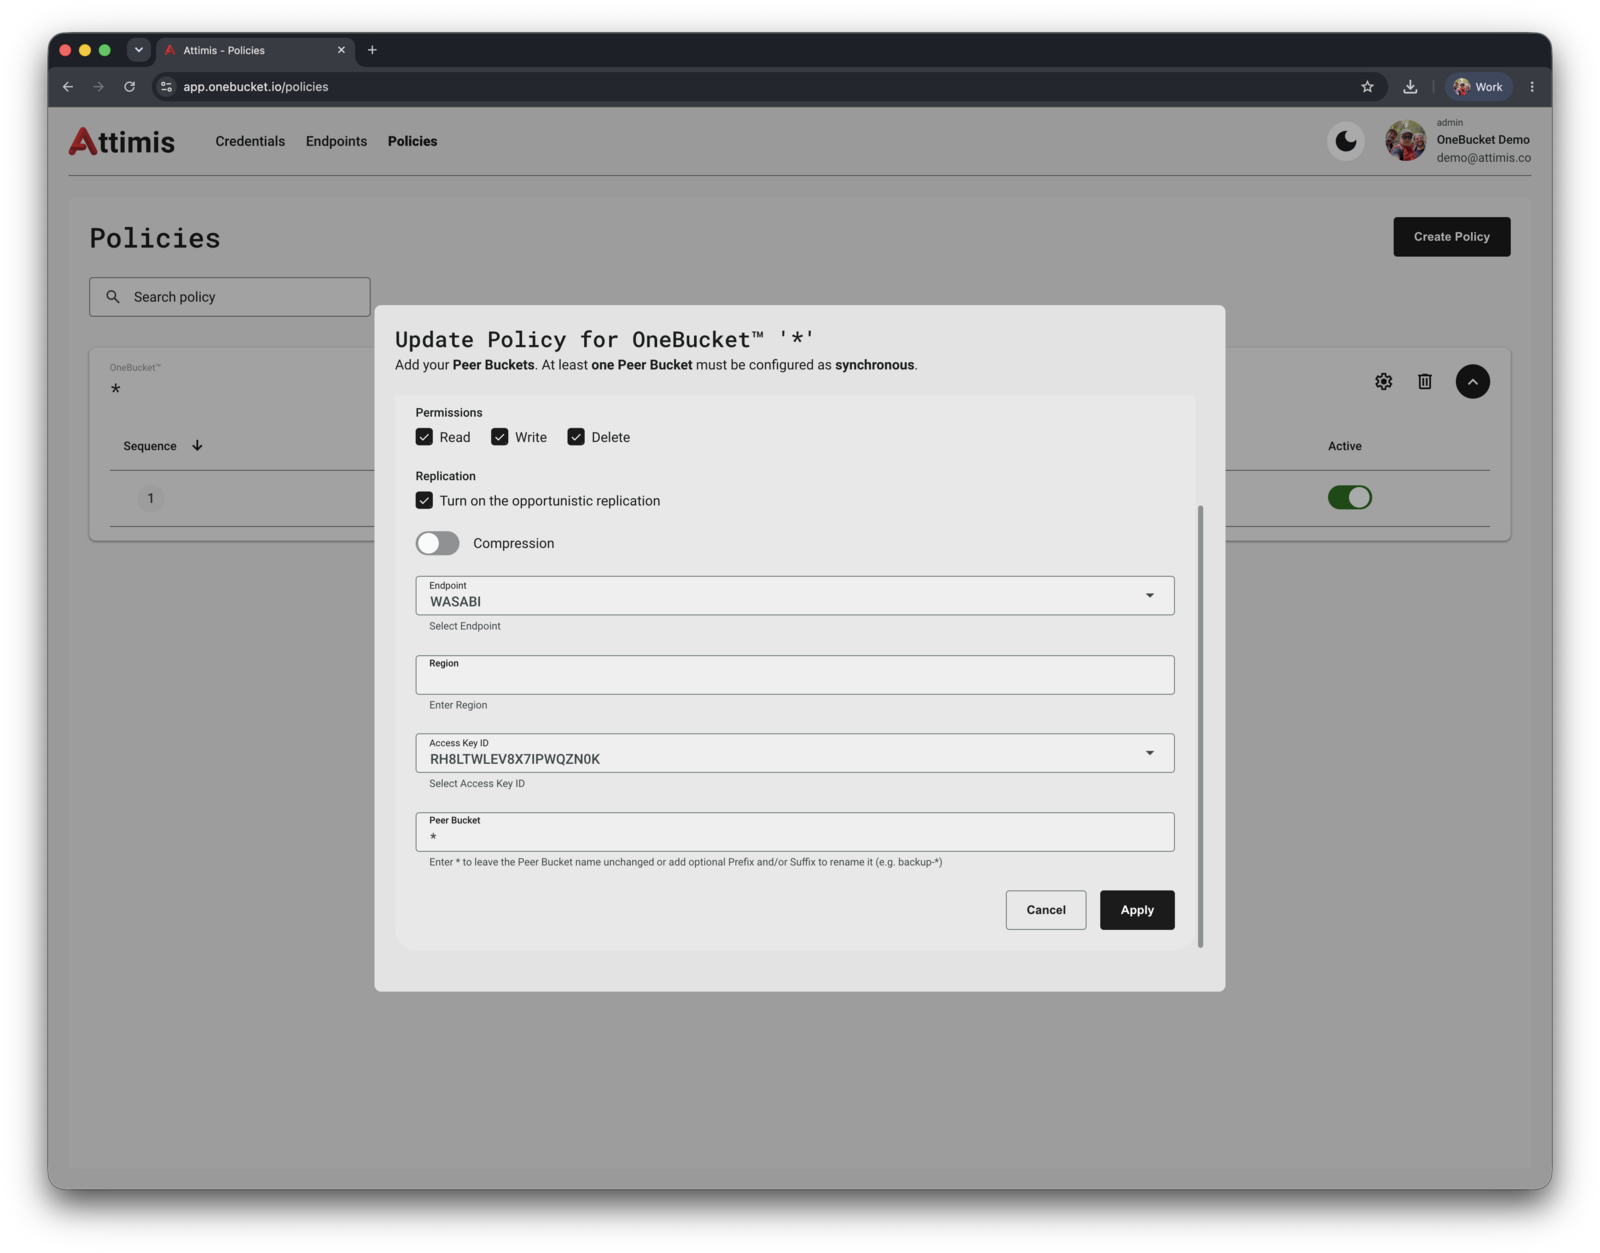Image resolution: width=1600 pixels, height=1253 pixels.
Task: Click the Attimis logo
Action: pyautogui.click(x=121, y=141)
